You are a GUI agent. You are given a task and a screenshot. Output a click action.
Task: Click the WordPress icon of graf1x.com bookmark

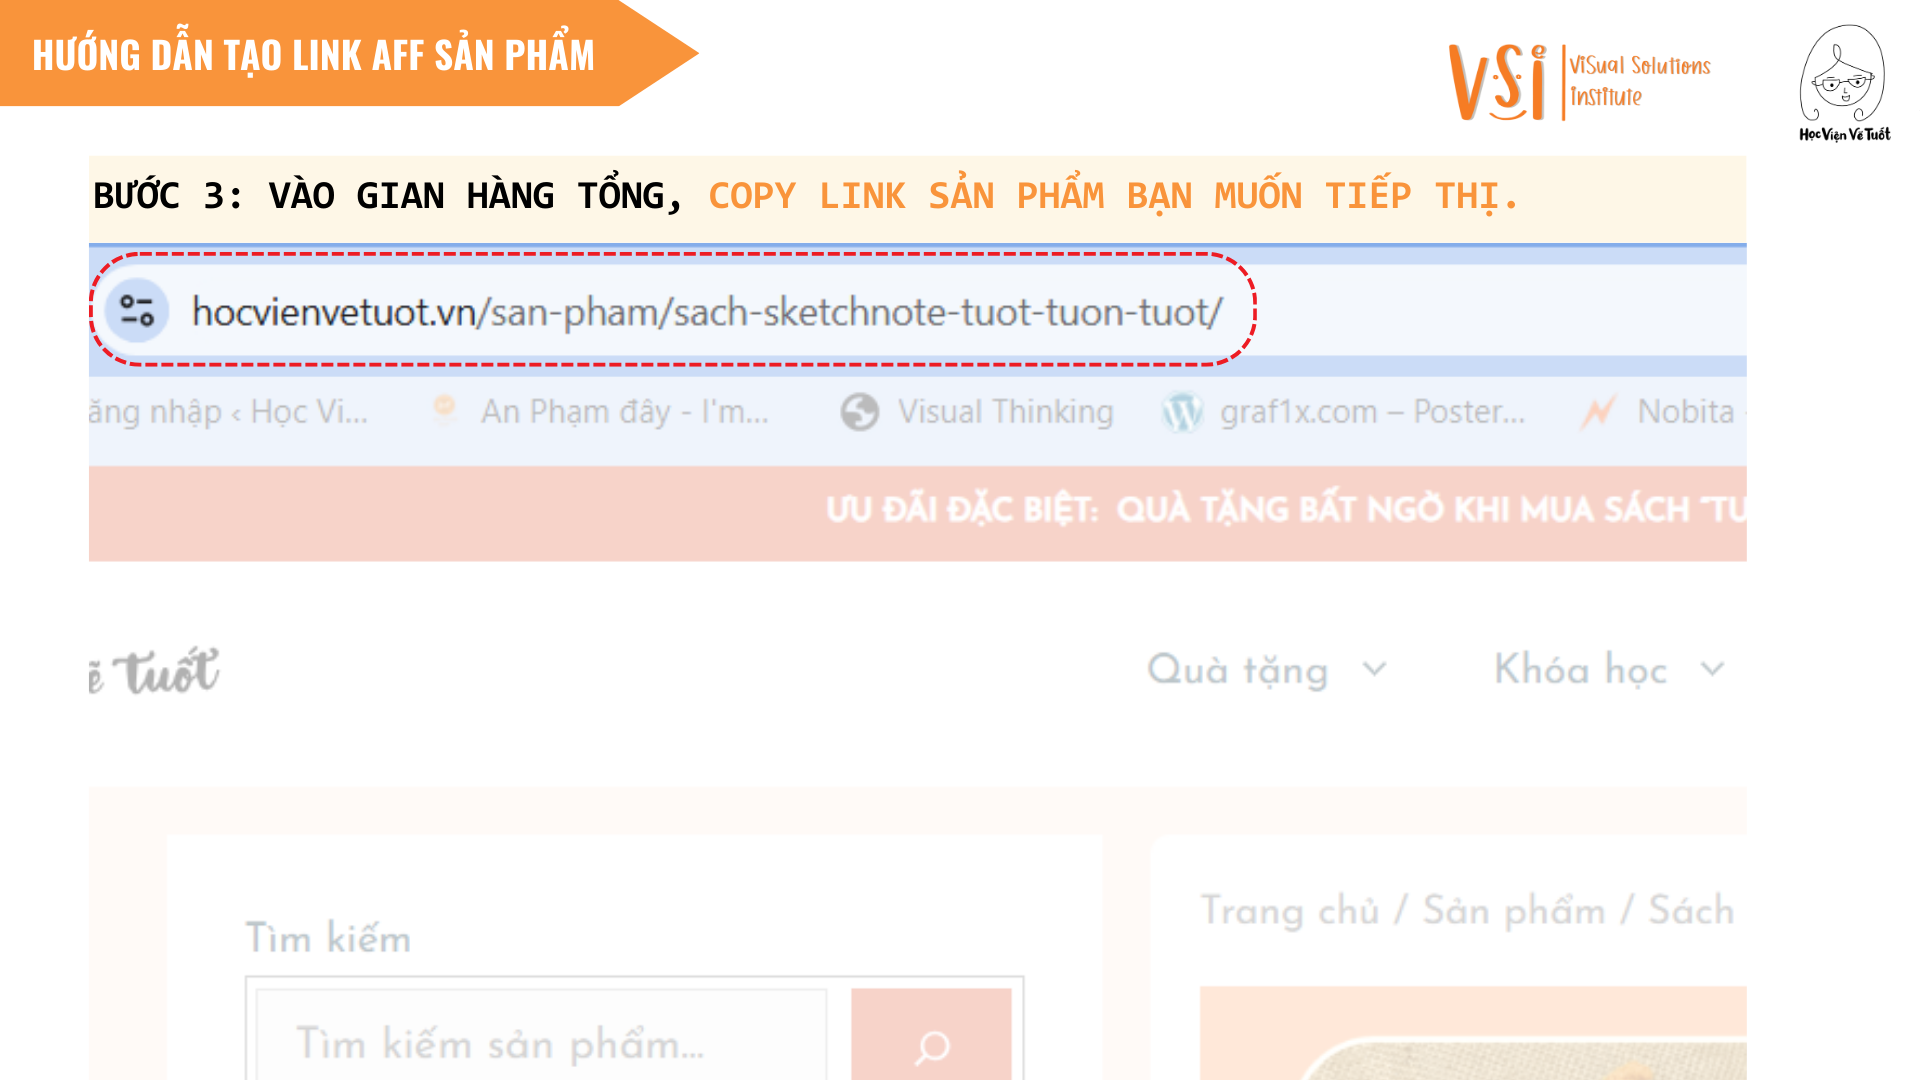coord(1182,412)
